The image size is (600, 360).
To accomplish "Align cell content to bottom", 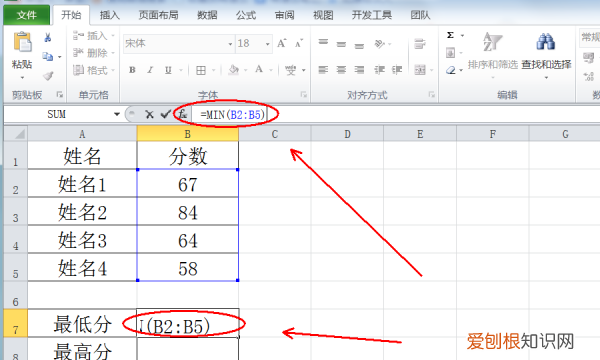I will click(x=359, y=46).
